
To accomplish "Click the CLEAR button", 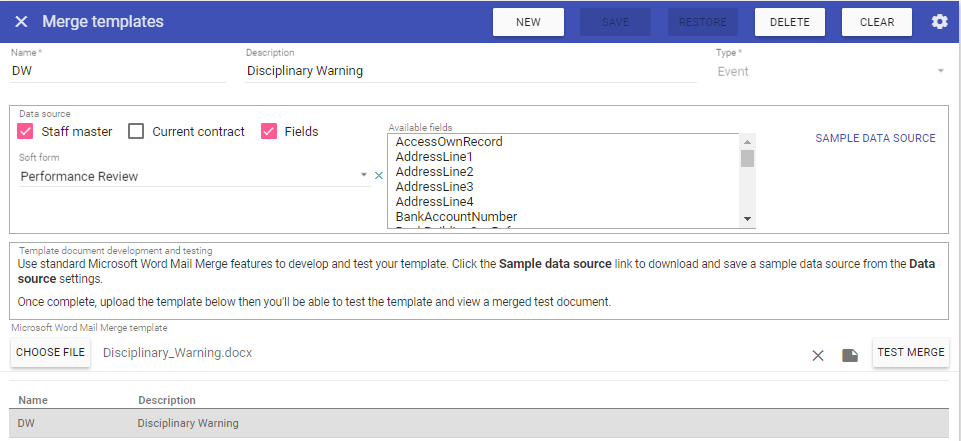I will (876, 22).
